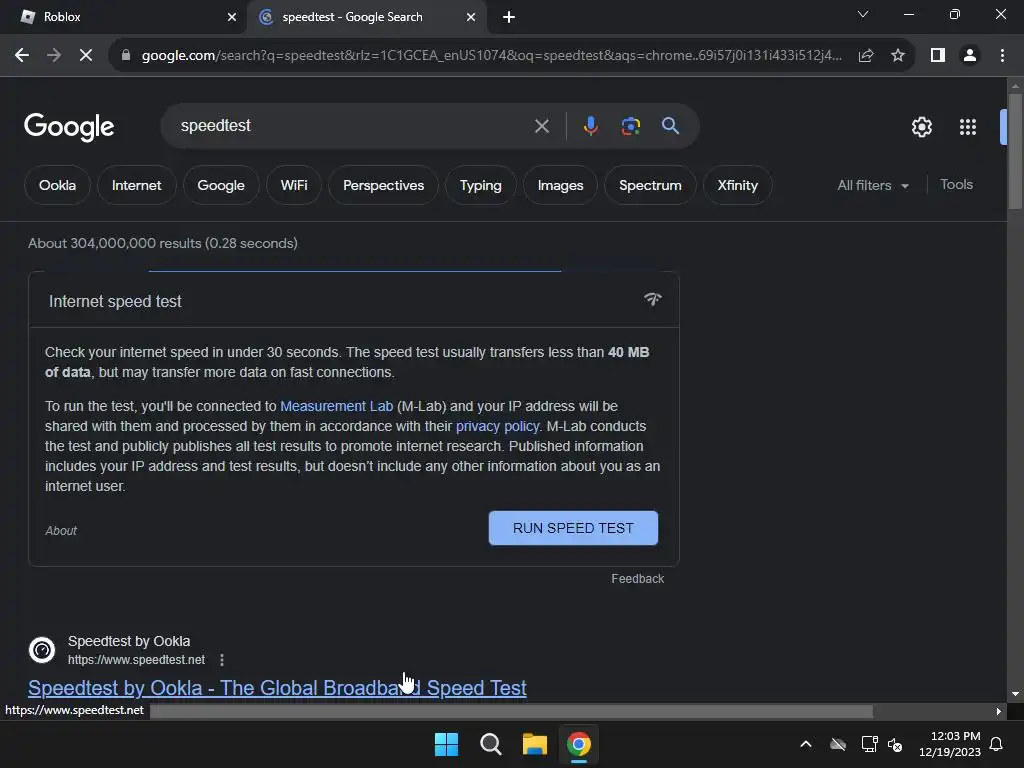This screenshot has width=1024, height=768.
Task: Click the Speedtest by Ookla favicon
Action: 42,650
